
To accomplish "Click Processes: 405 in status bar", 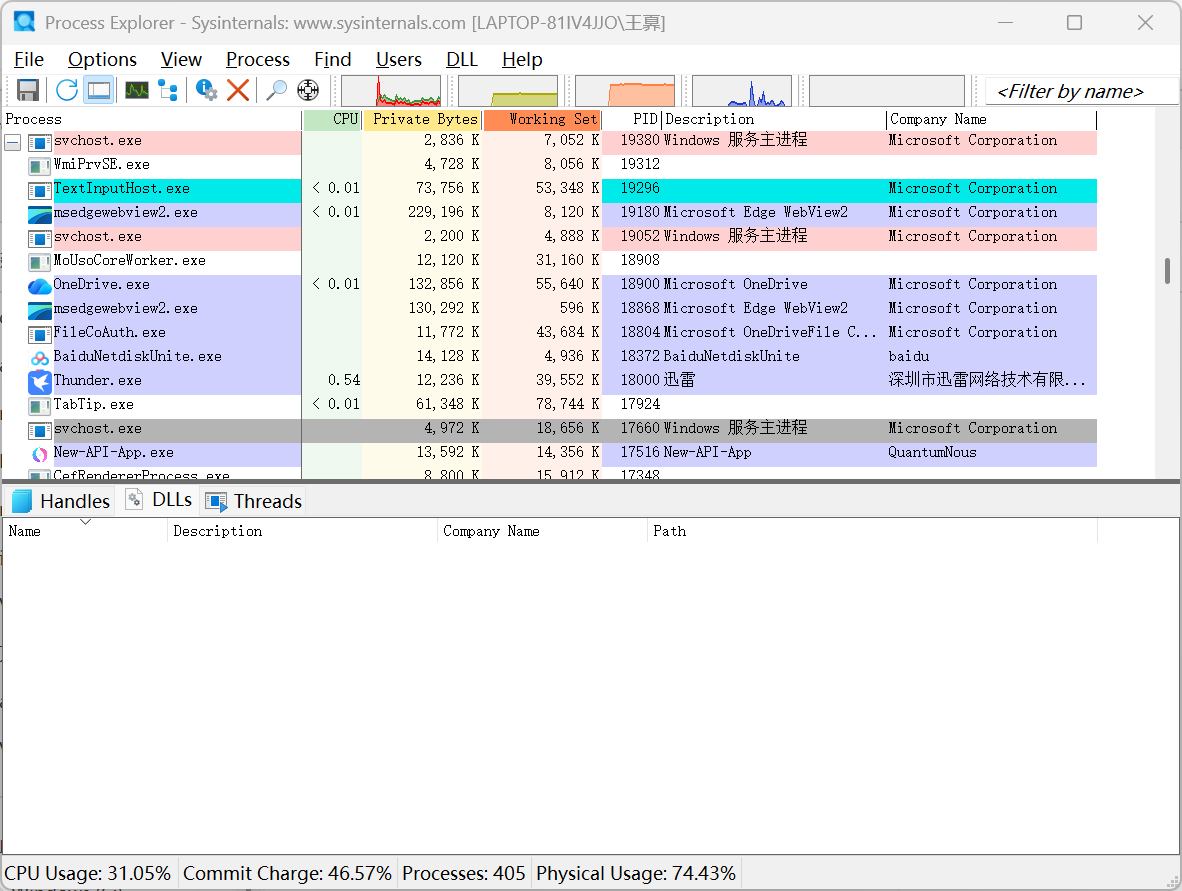I will coord(464,873).
